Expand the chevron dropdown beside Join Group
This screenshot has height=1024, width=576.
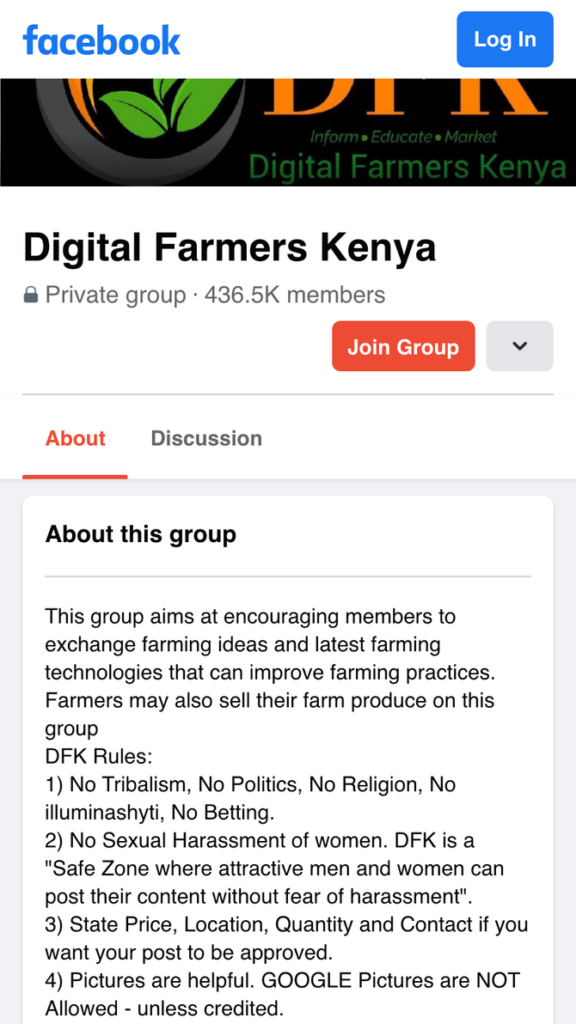click(520, 346)
